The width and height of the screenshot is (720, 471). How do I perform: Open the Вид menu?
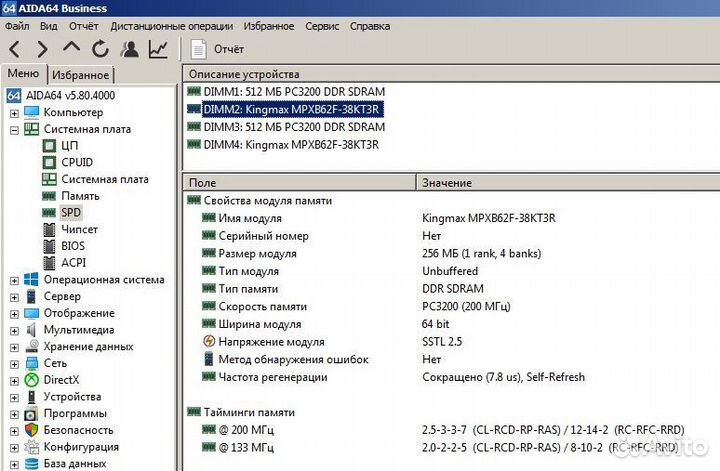pos(49,26)
